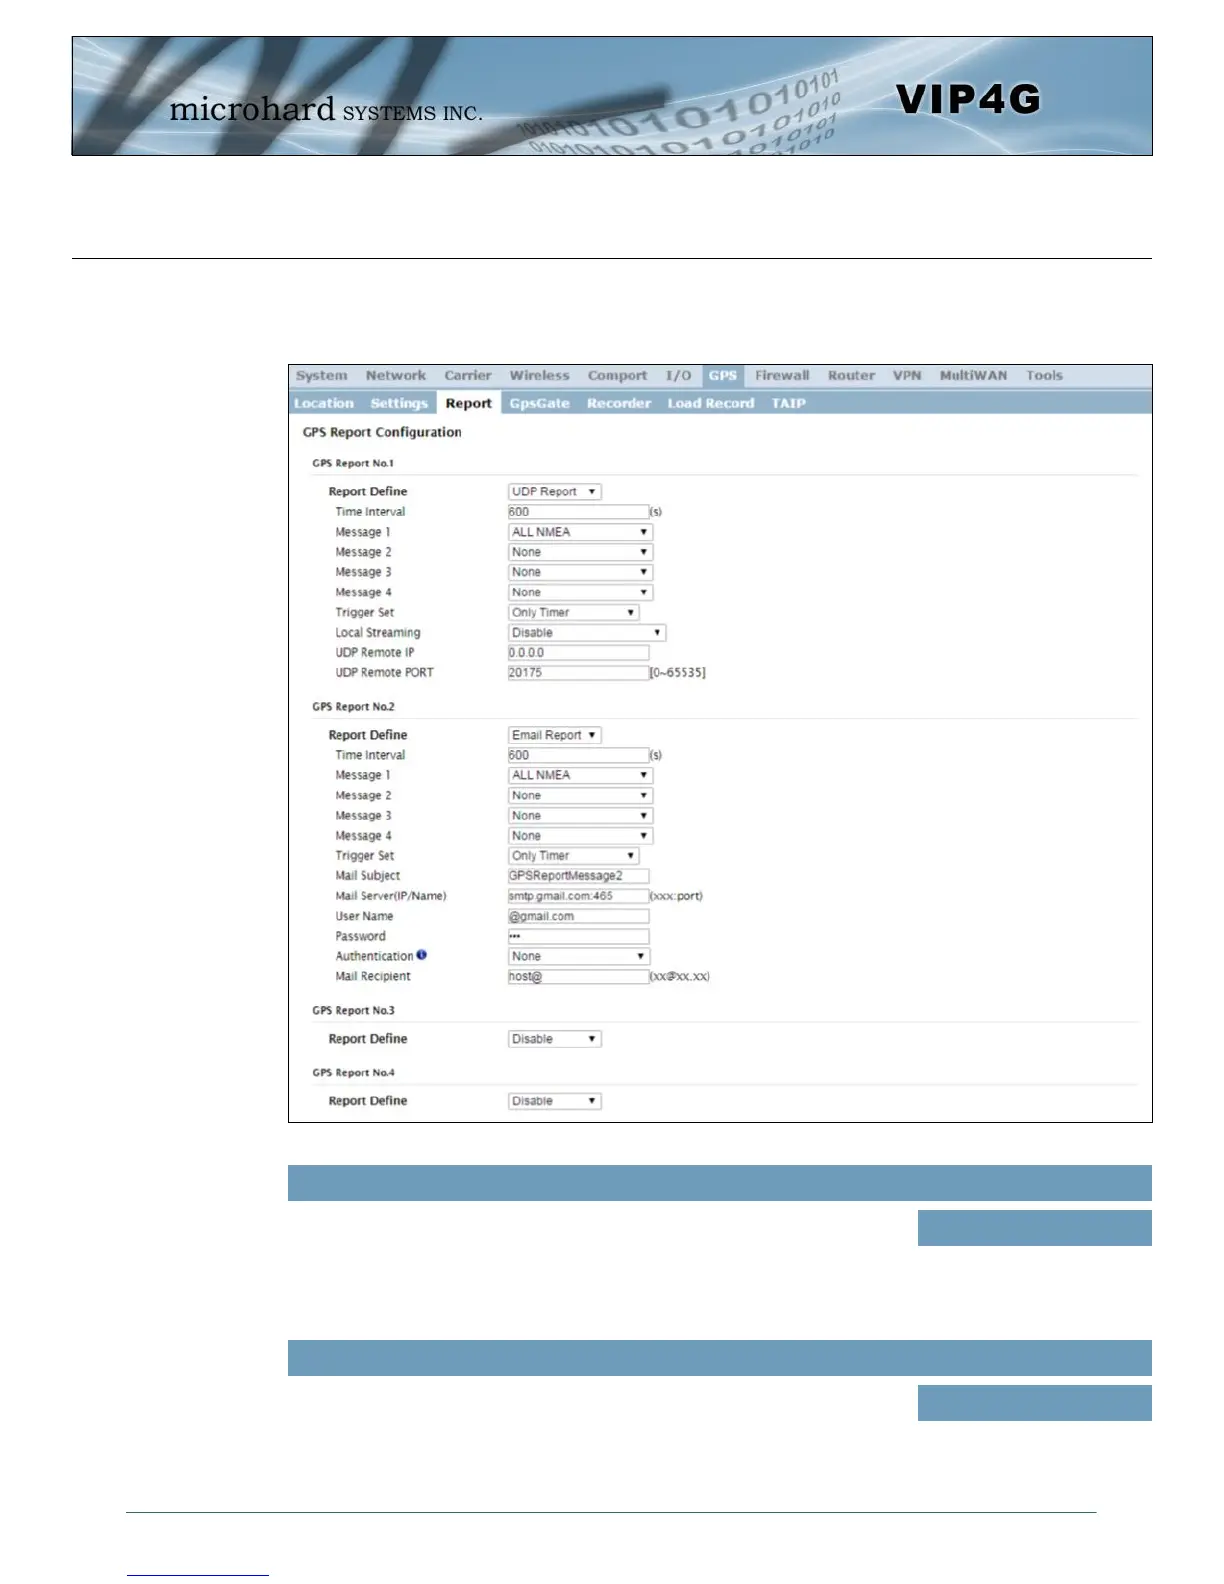Select the Report submenu tab

pyautogui.click(x=468, y=403)
